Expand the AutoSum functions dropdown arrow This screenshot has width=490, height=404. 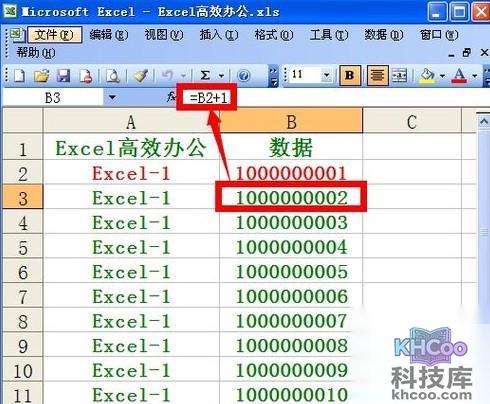point(221,76)
